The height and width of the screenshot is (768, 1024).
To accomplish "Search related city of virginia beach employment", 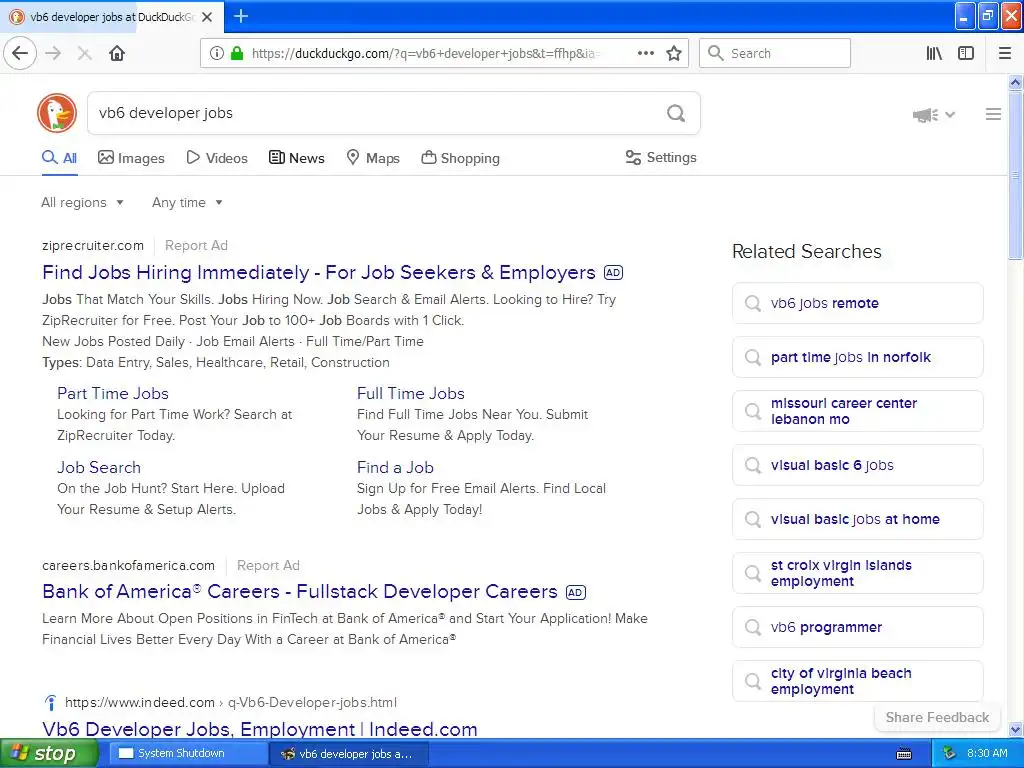I will (857, 680).
